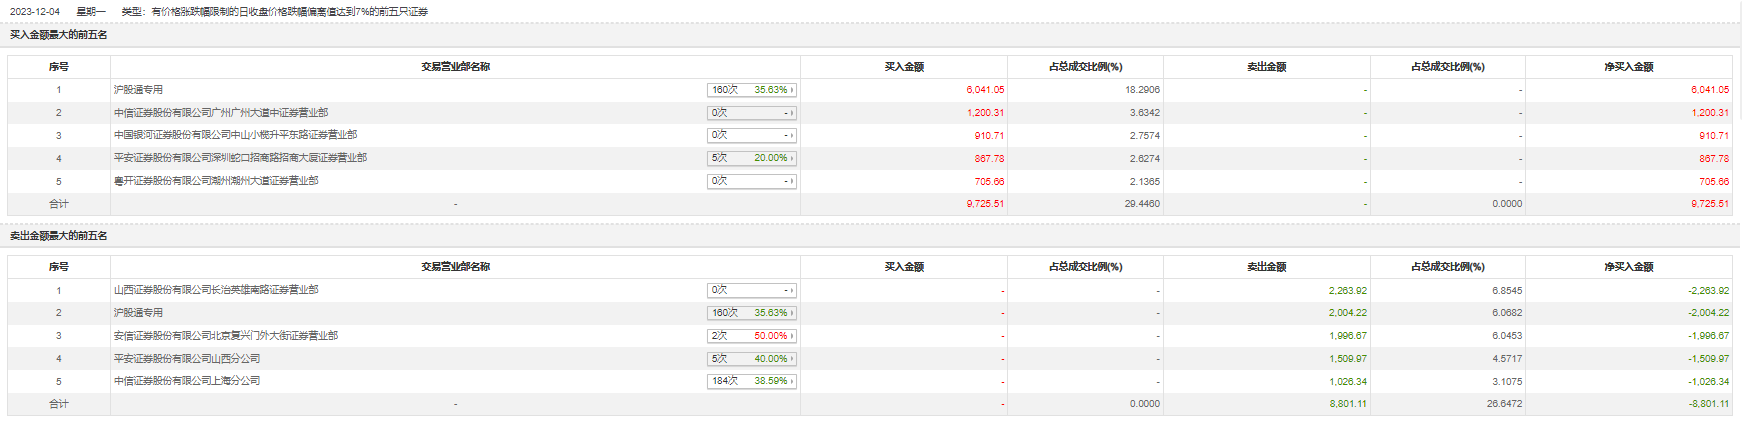The height and width of the screenshot is (423, 1742).
Task: Click the 买入金额最大的前五名 section heading
Action: (x=59, y=35)
